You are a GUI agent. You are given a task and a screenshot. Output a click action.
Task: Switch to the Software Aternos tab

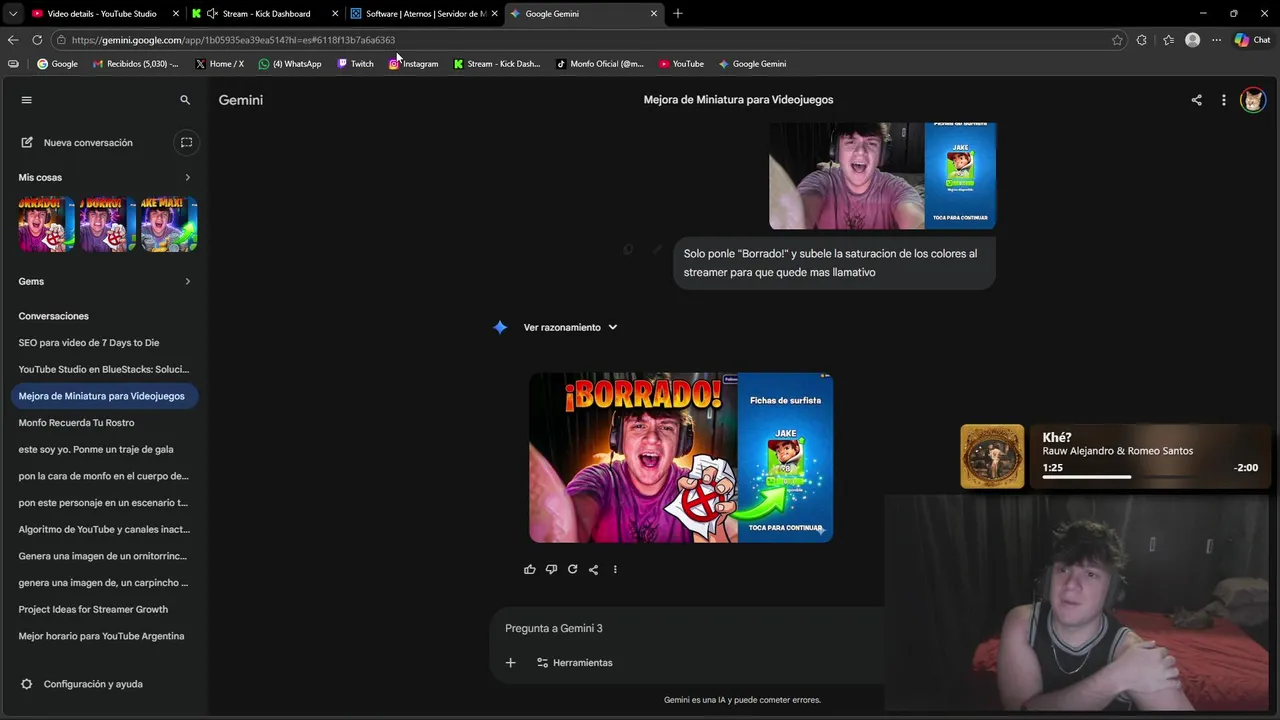[x=424, y=13]
